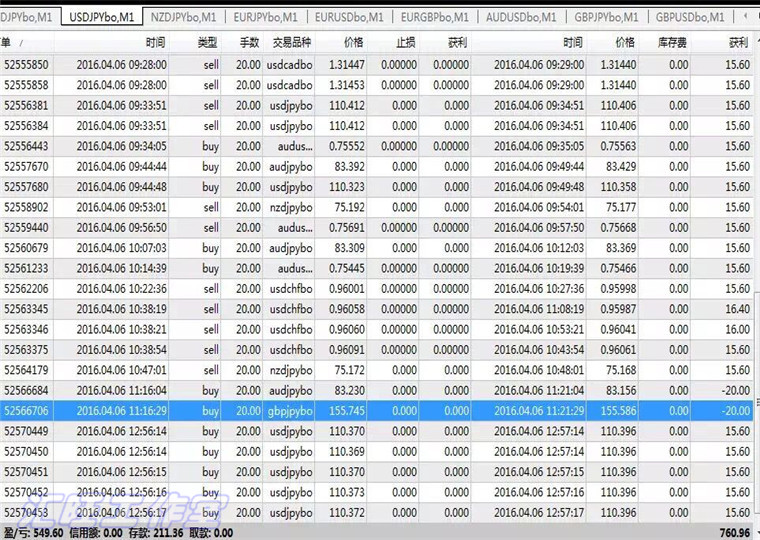Select order 52555850 usdcadbo row
760x540 pixels.
pos(377,64)
